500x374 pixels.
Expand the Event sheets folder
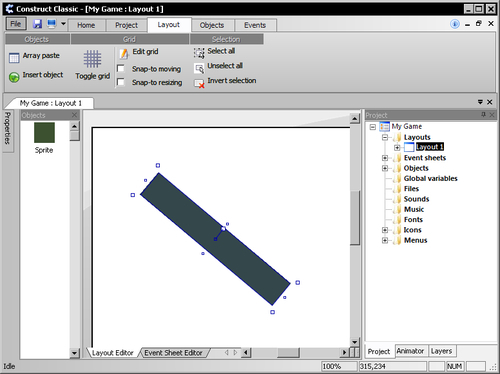[385, 158]
